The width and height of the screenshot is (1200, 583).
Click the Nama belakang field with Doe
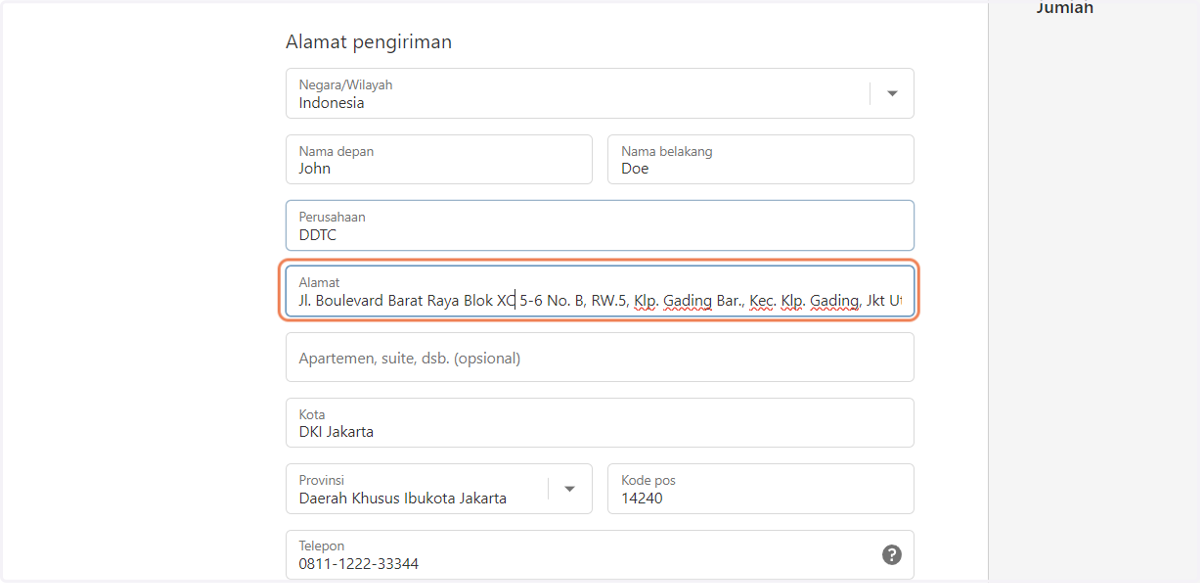[761, 160]
